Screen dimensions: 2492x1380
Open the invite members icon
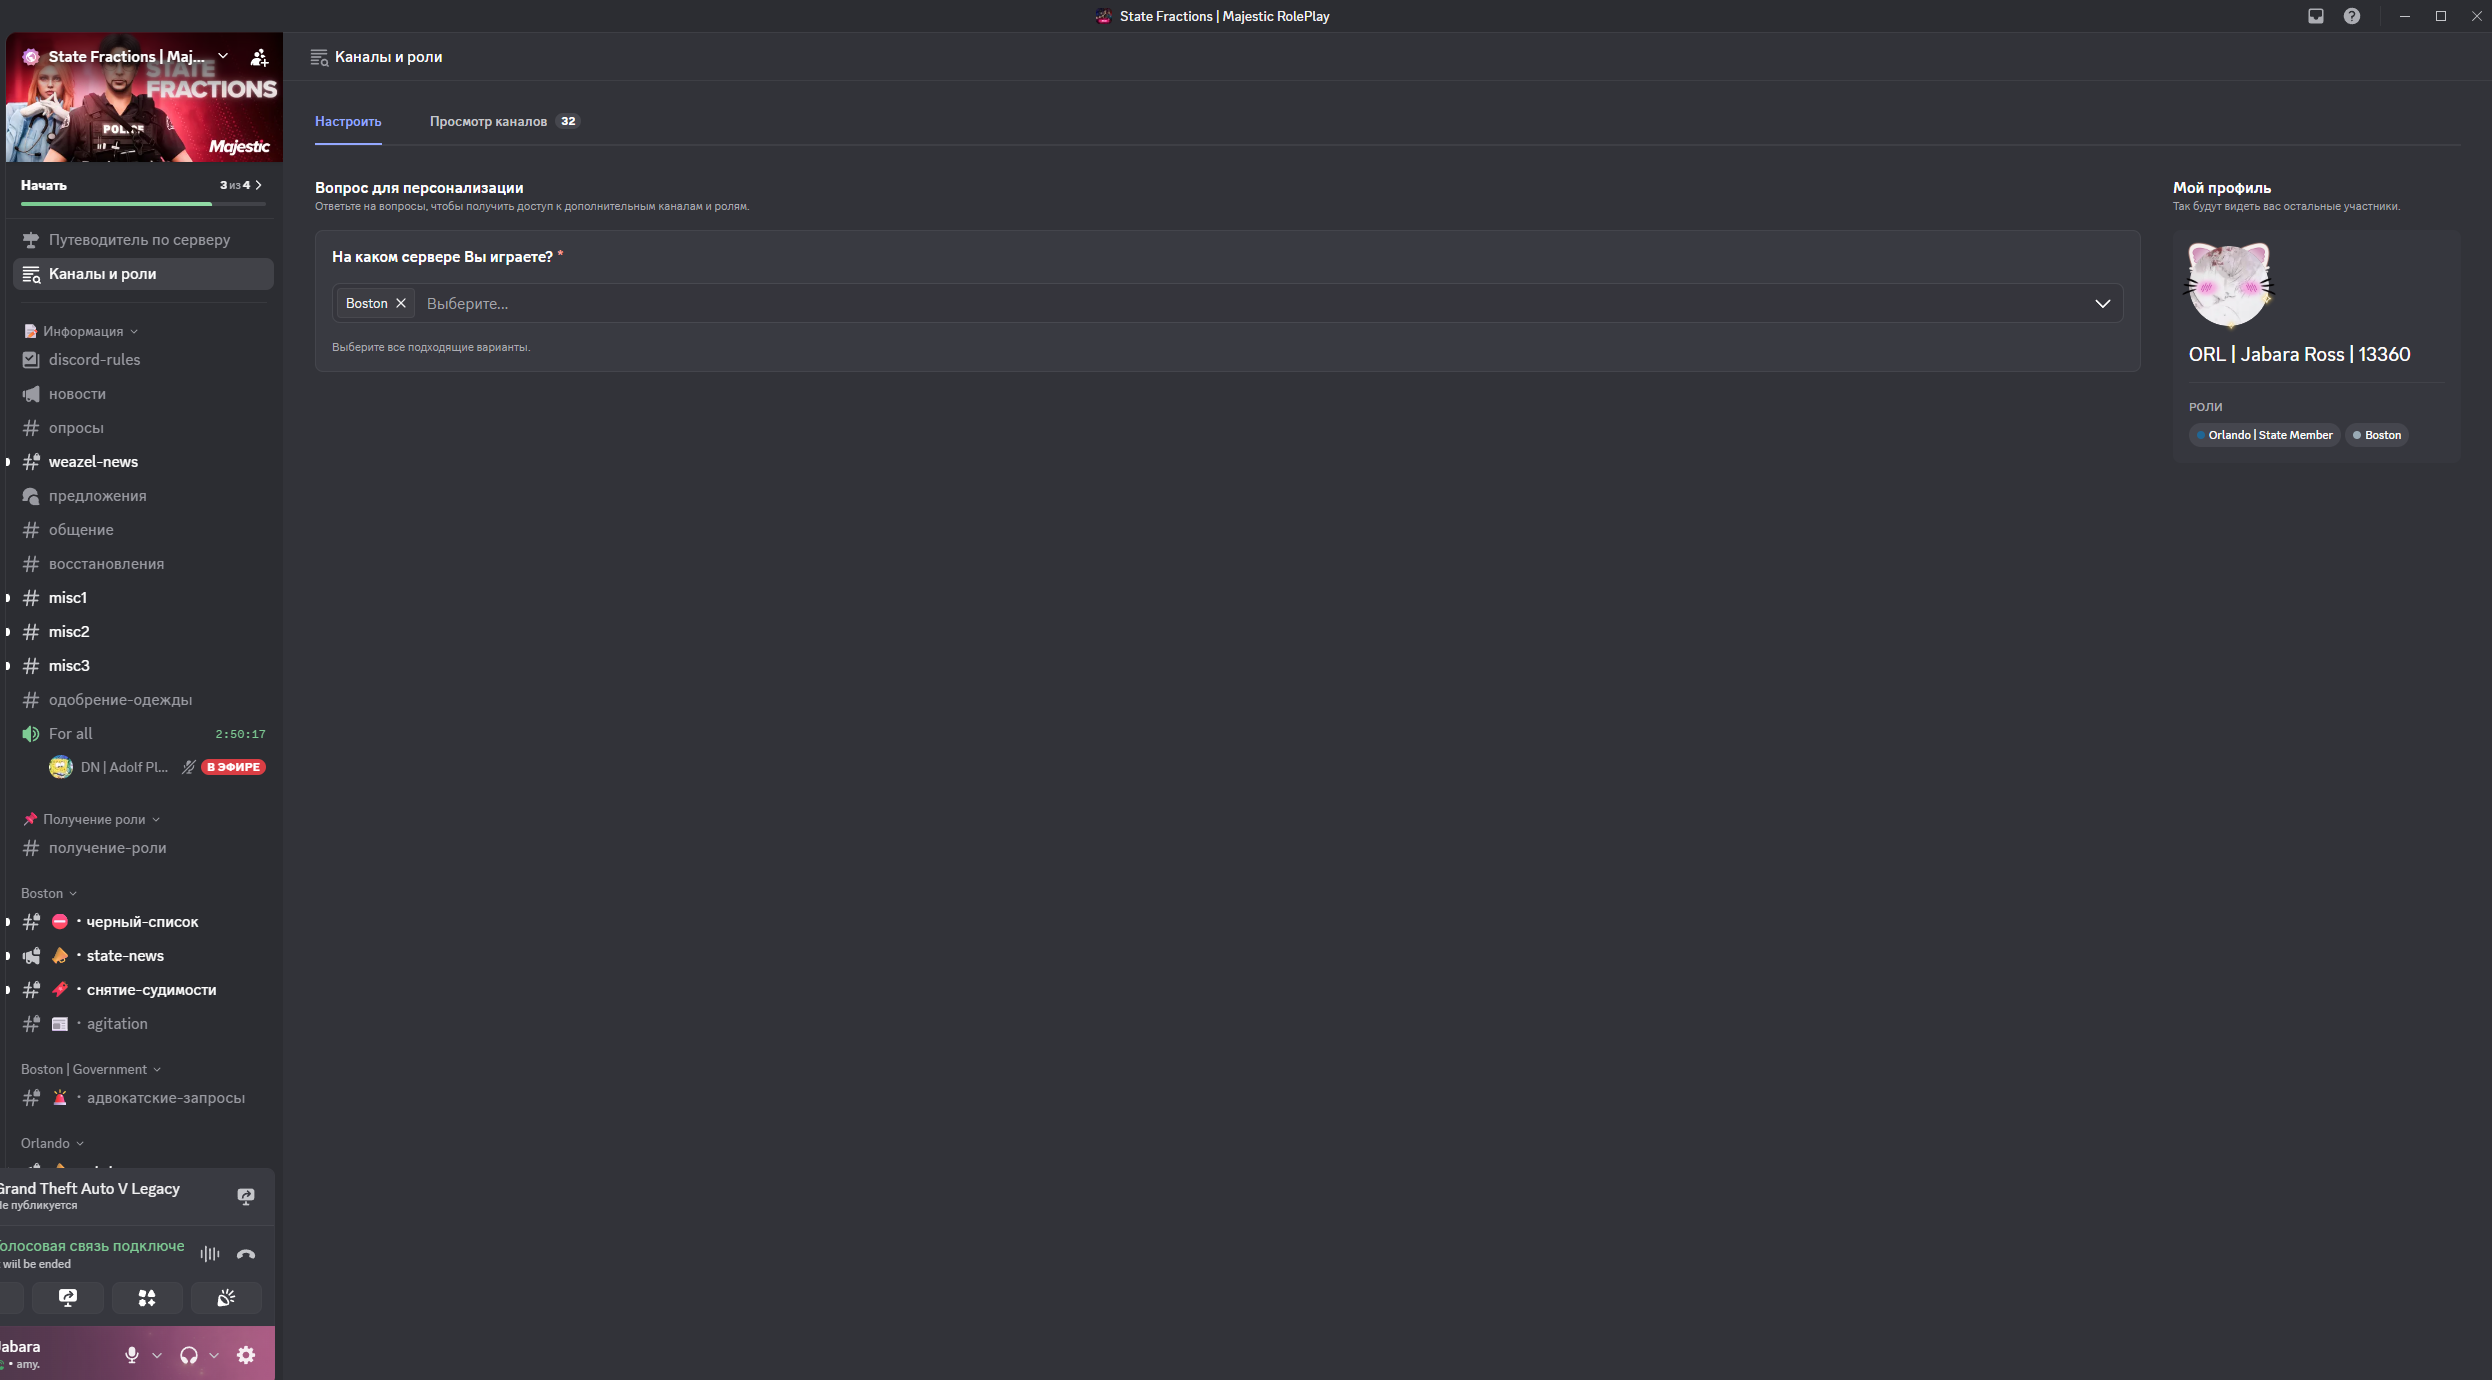click(259, 57)
